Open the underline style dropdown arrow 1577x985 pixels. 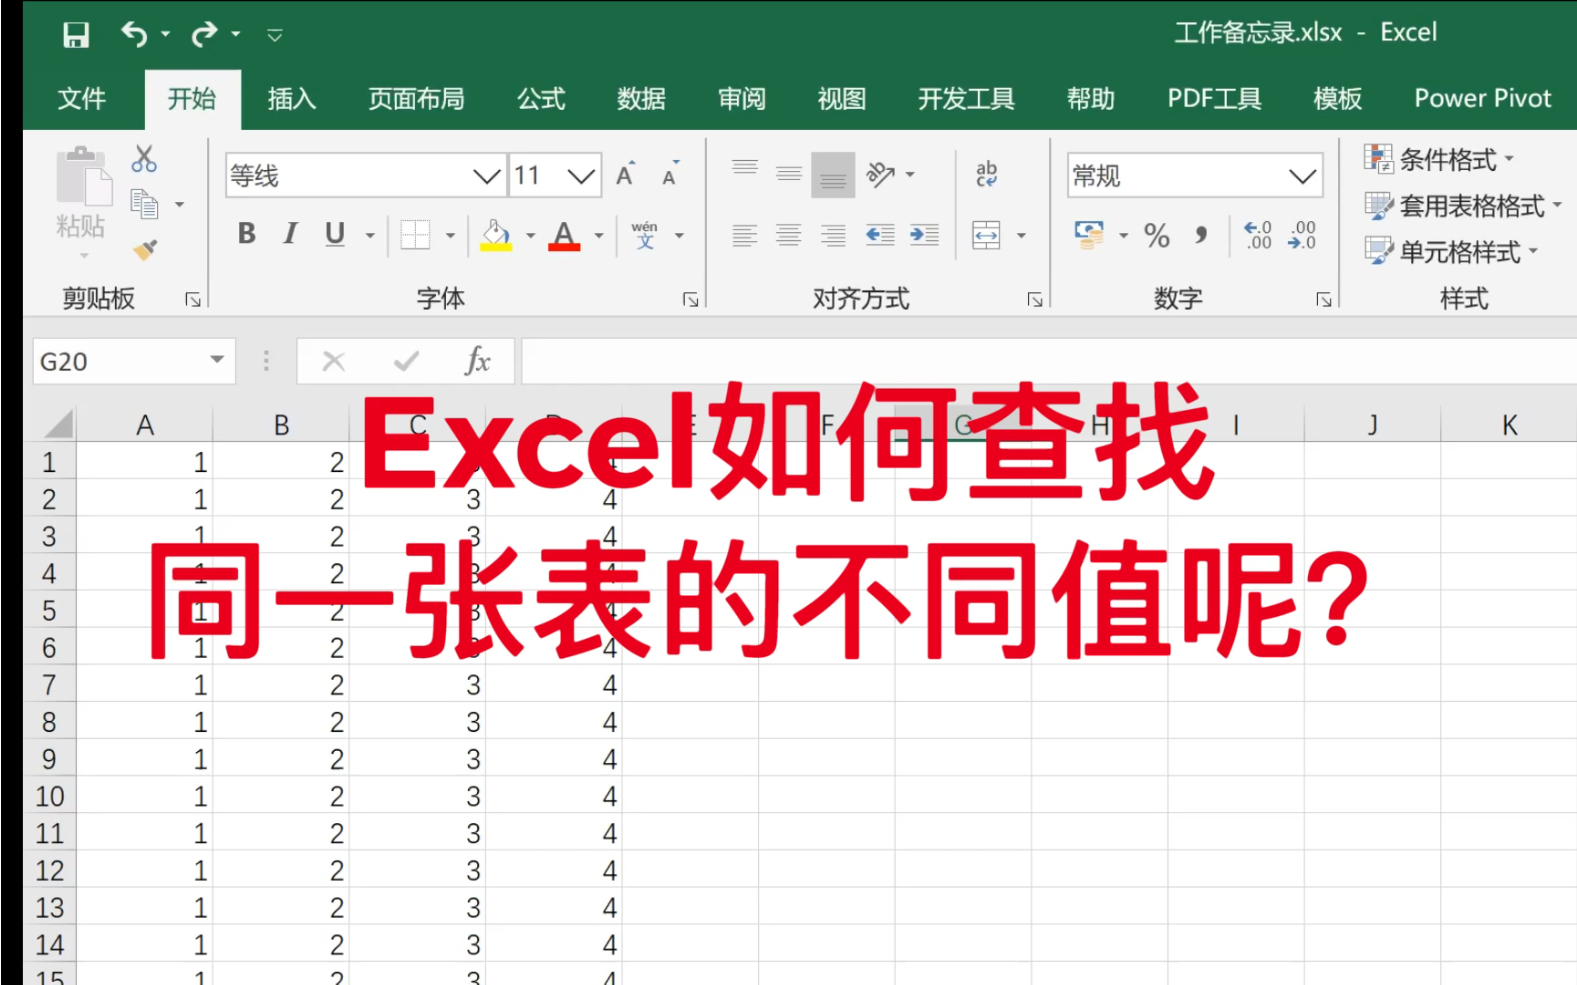[370, 236]
